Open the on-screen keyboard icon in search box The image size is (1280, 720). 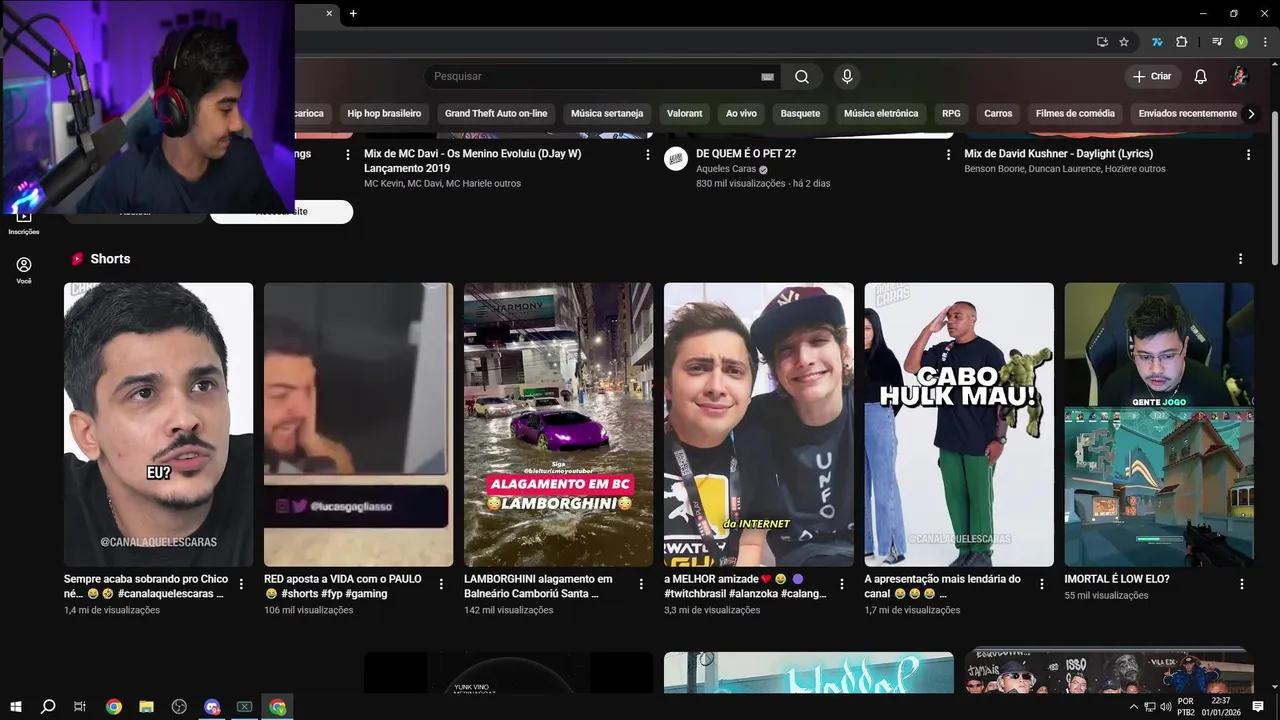point(767,76)
